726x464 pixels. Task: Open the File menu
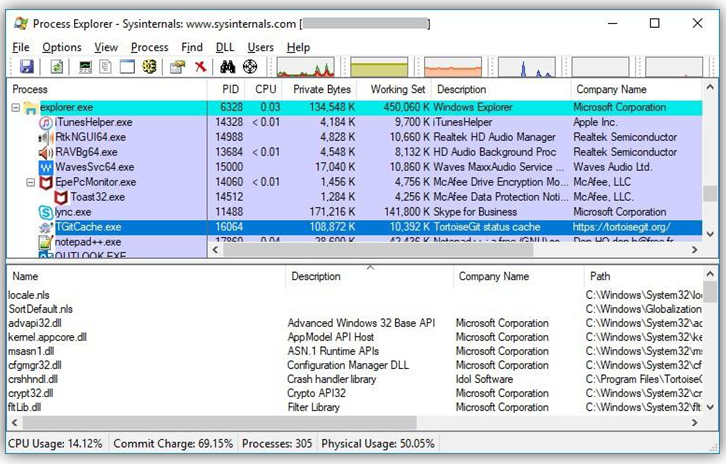click(21, 47)
